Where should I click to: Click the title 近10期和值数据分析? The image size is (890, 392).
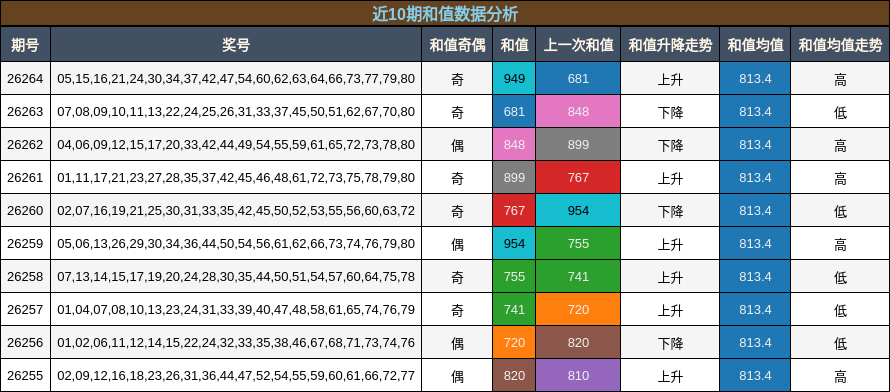click(445, 14)
